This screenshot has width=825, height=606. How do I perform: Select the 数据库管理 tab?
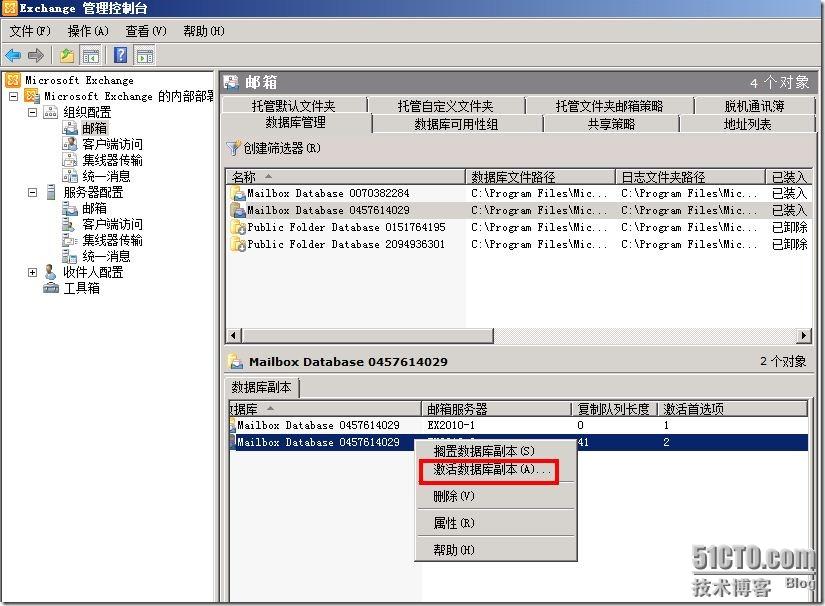click(296, 123)
